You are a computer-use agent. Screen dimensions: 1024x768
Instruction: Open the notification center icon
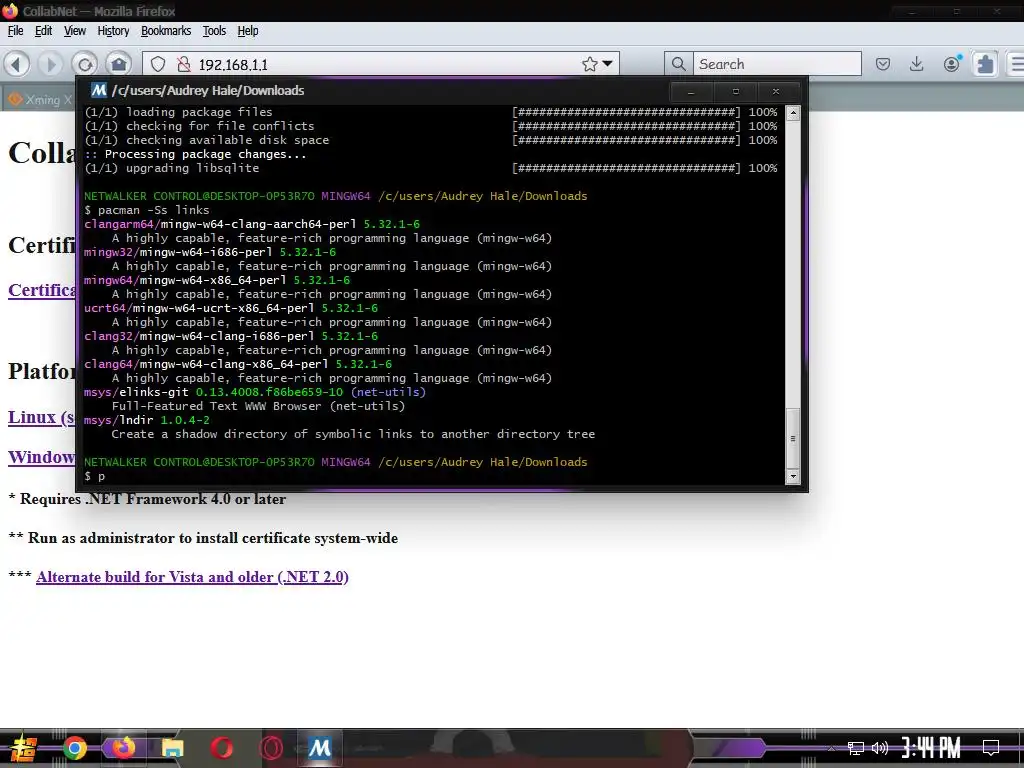[991, 748]
